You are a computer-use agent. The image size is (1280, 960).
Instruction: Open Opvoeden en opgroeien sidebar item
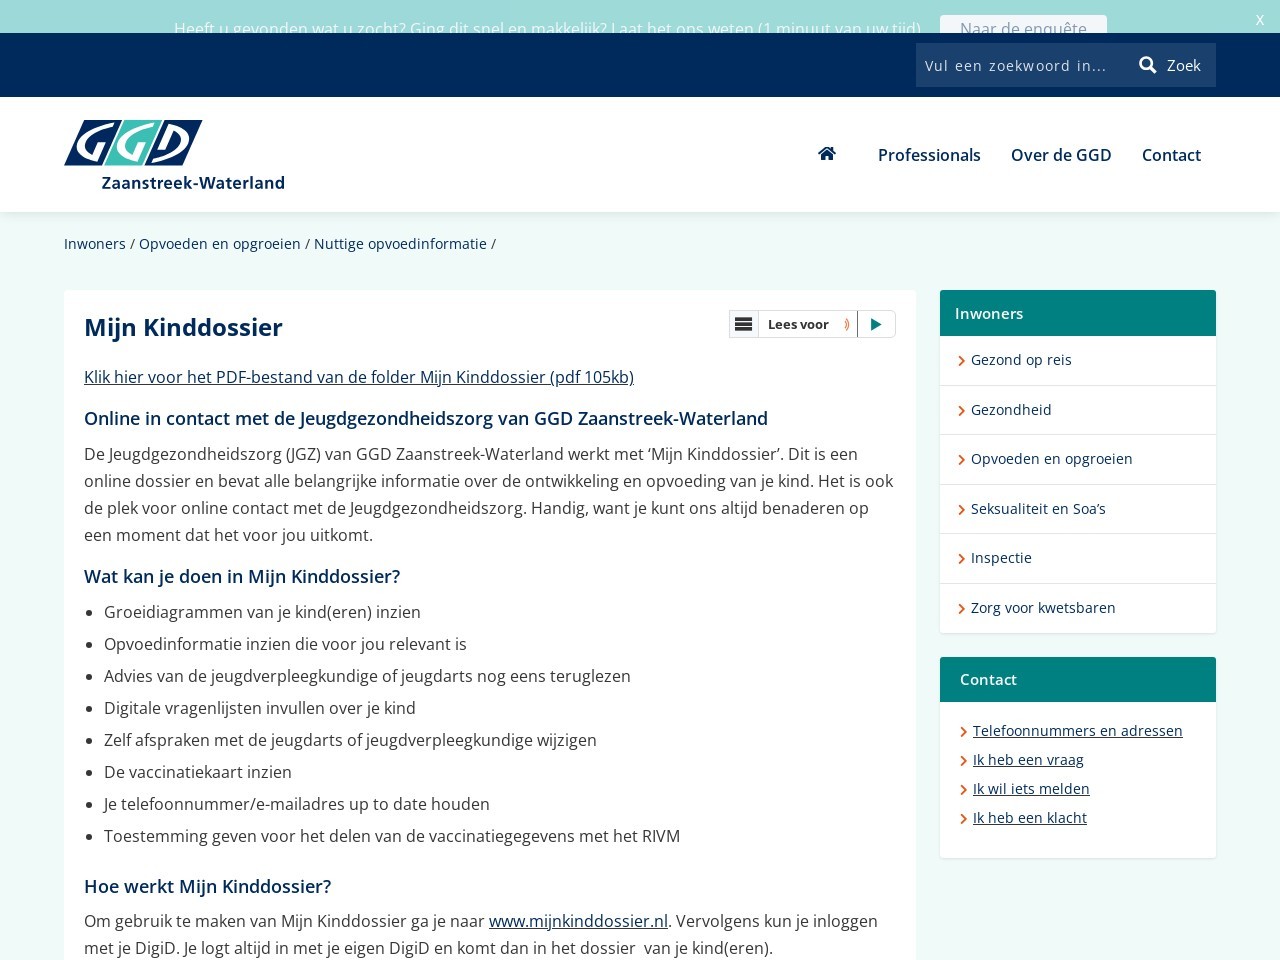[1078, 459]
